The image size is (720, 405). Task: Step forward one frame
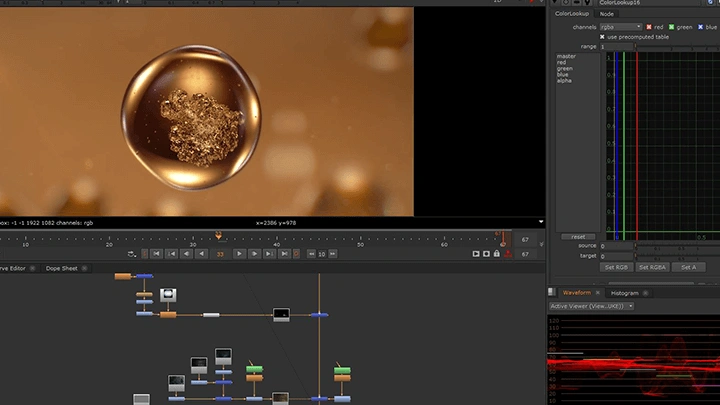tap(254, 254)
